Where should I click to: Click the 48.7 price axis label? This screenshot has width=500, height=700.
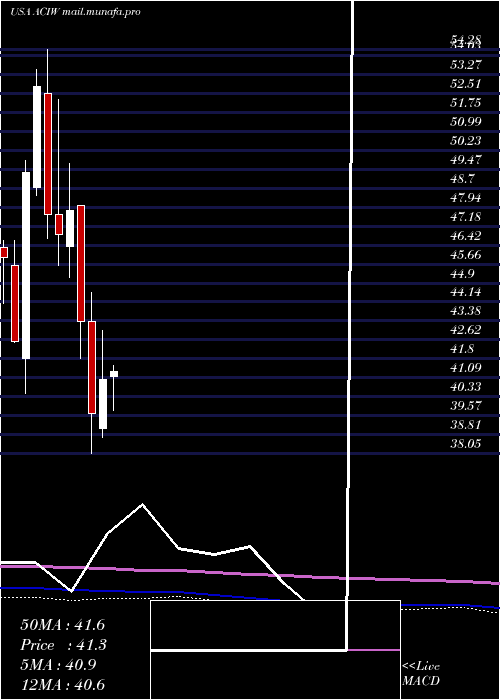463,179
